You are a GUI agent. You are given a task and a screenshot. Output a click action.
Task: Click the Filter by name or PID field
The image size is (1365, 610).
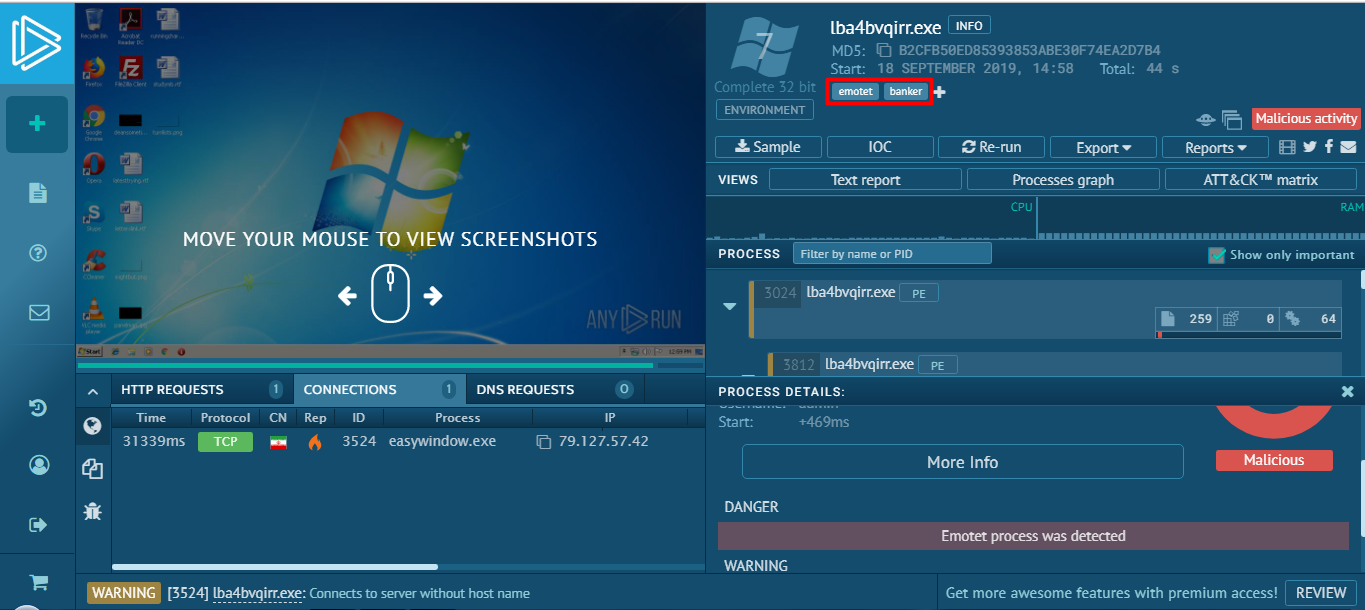point(892,254)
